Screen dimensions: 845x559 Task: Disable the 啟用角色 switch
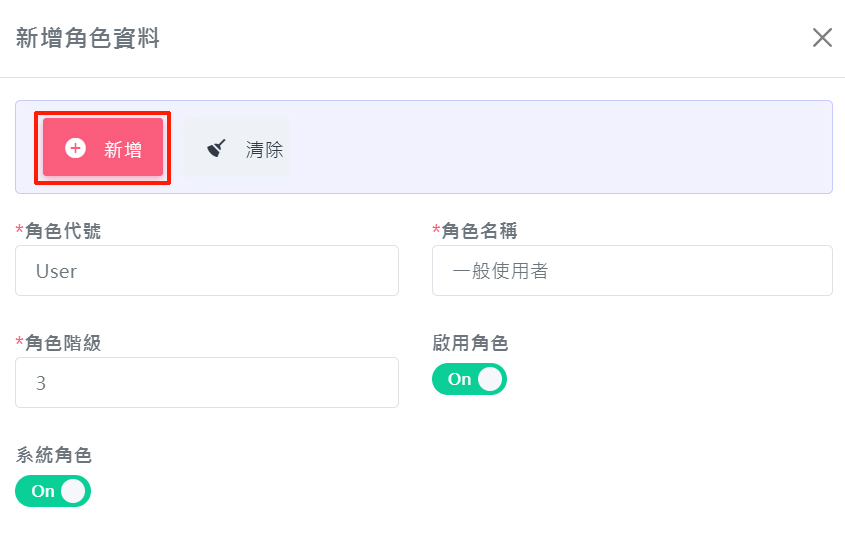469,380
